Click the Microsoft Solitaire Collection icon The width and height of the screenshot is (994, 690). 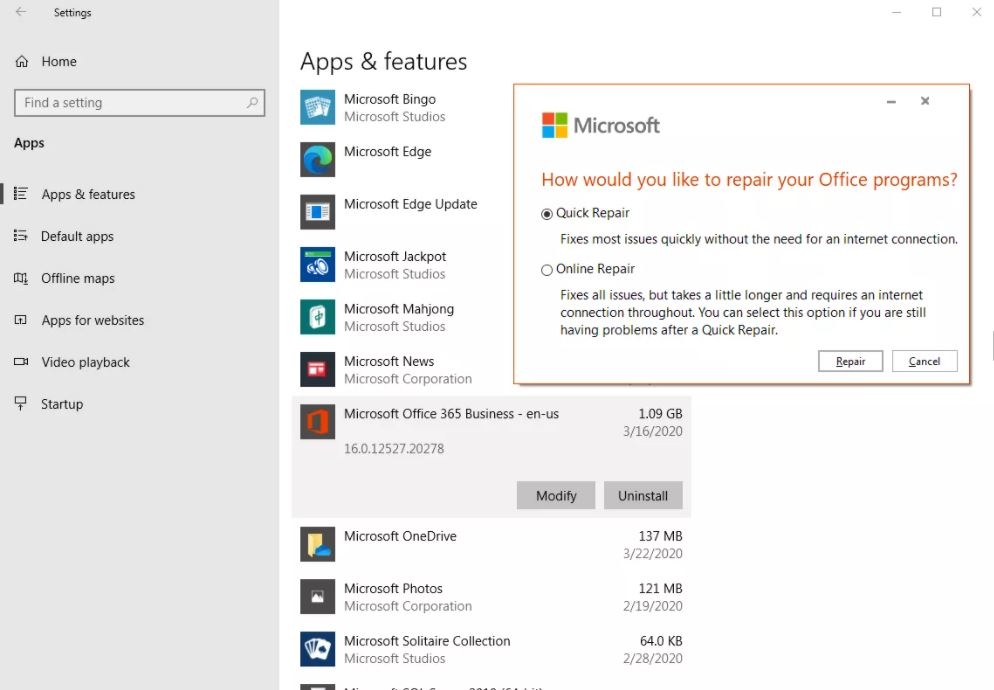tap(317, 649)
